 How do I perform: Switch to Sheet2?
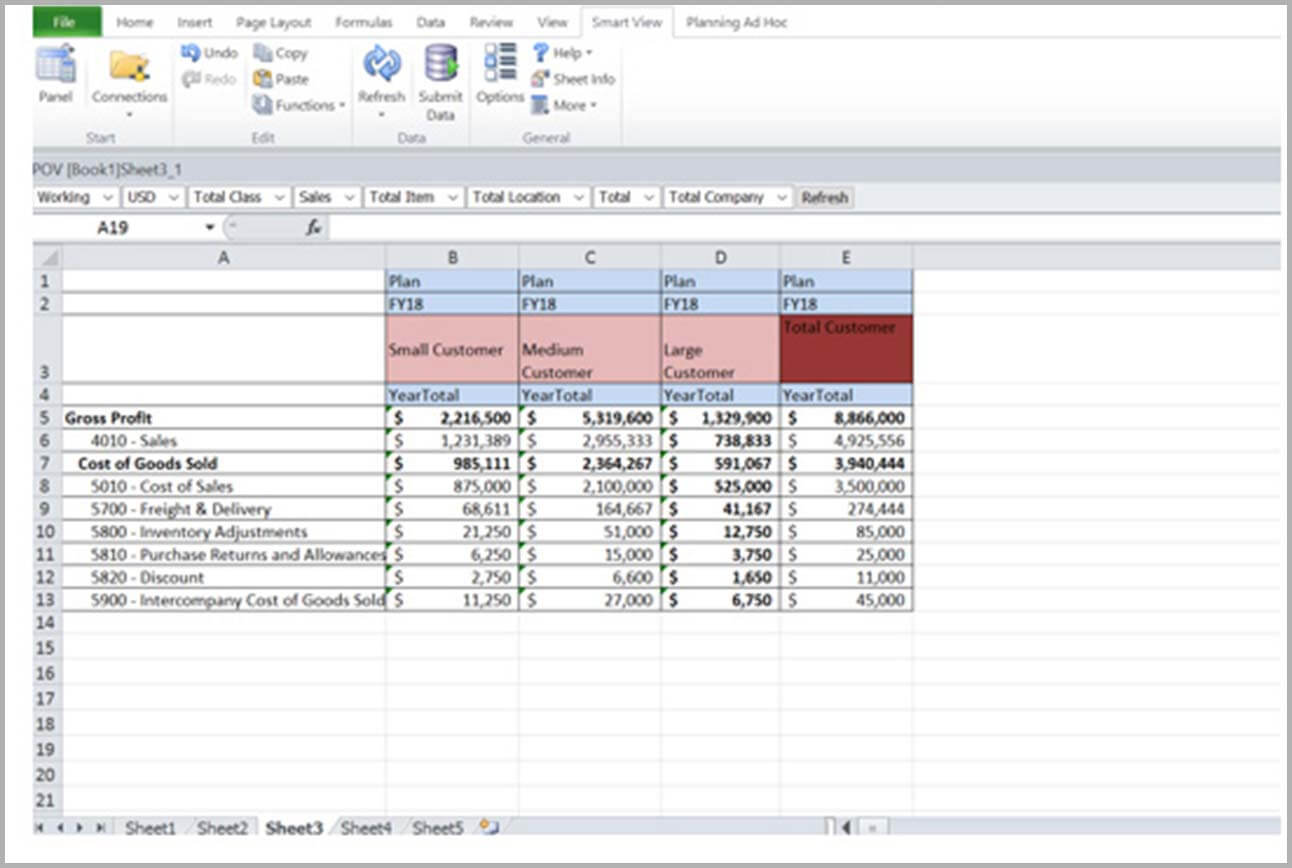222,827
